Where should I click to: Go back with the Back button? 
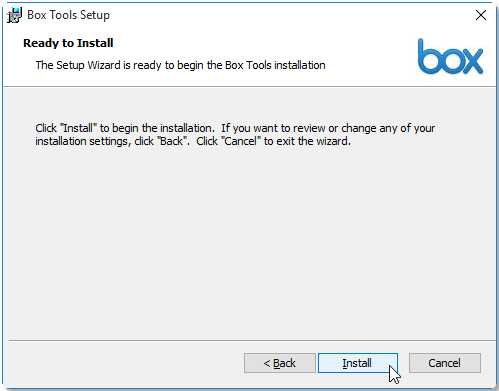click(280, 363)
